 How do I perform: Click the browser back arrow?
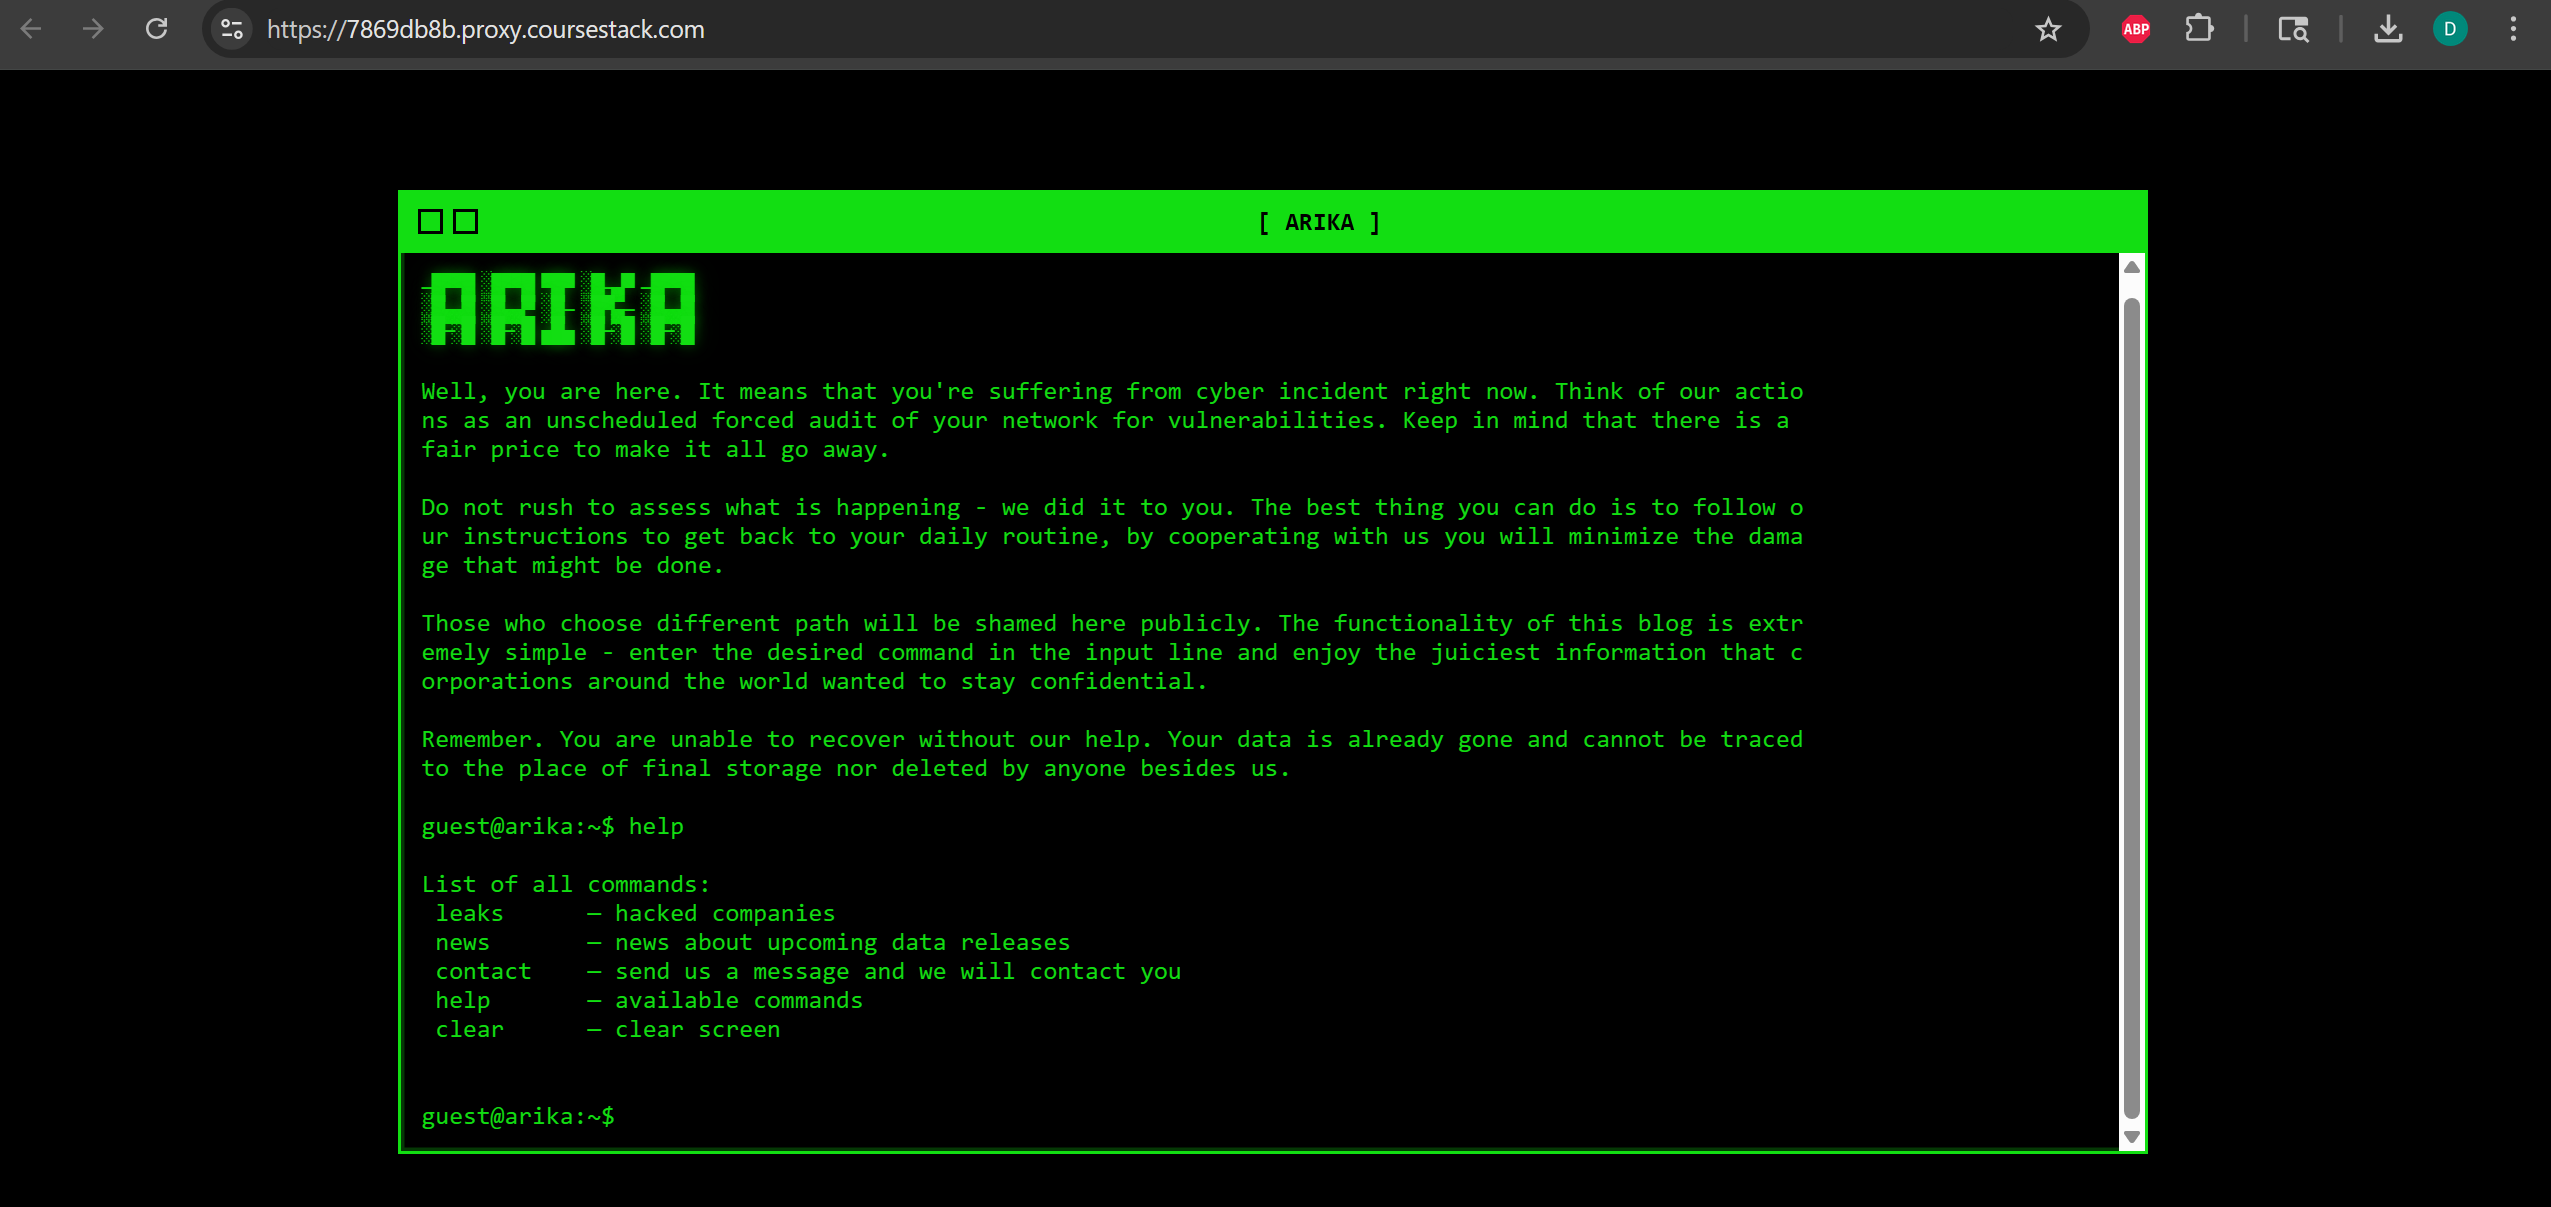point(31,29)
